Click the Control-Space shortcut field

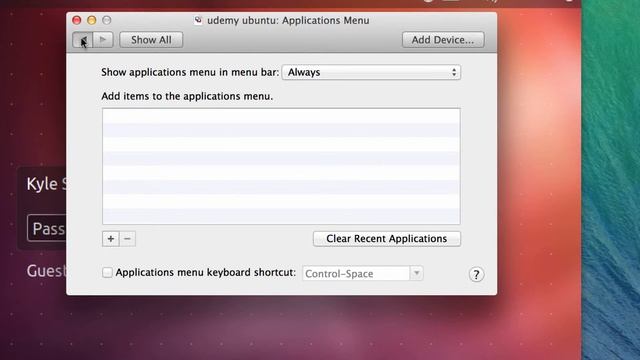click(356, 273)
